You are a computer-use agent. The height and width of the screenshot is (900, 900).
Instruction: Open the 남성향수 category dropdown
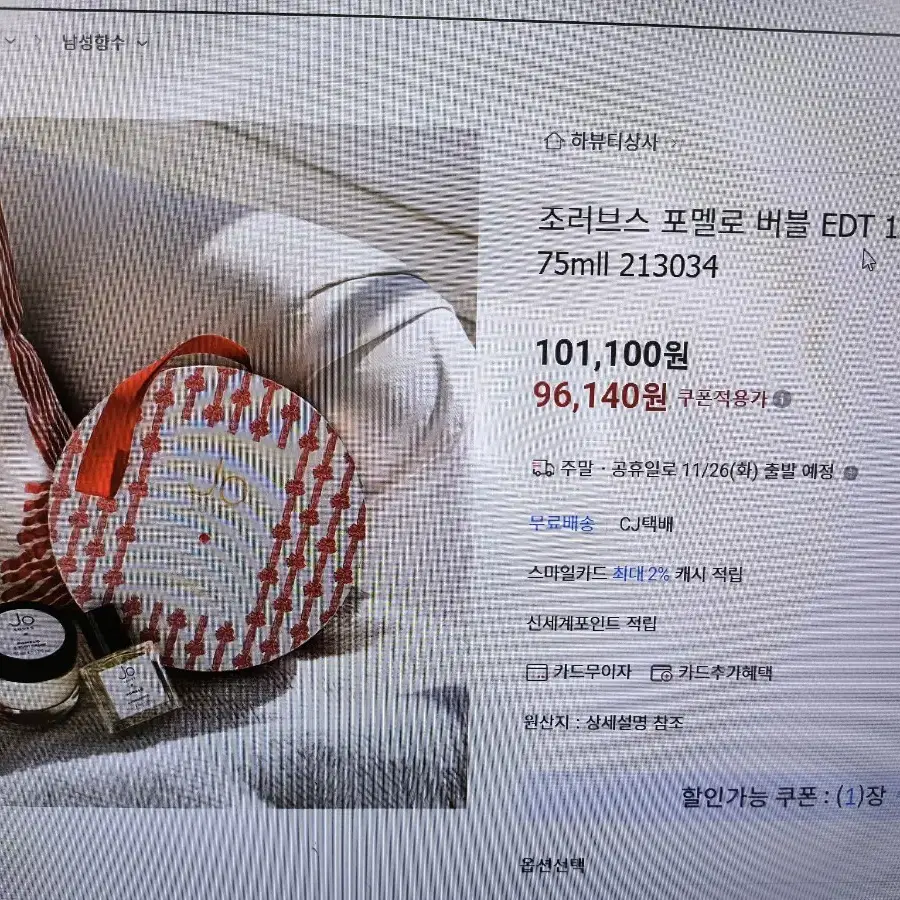pyautogui.click(x=105, y=42)
